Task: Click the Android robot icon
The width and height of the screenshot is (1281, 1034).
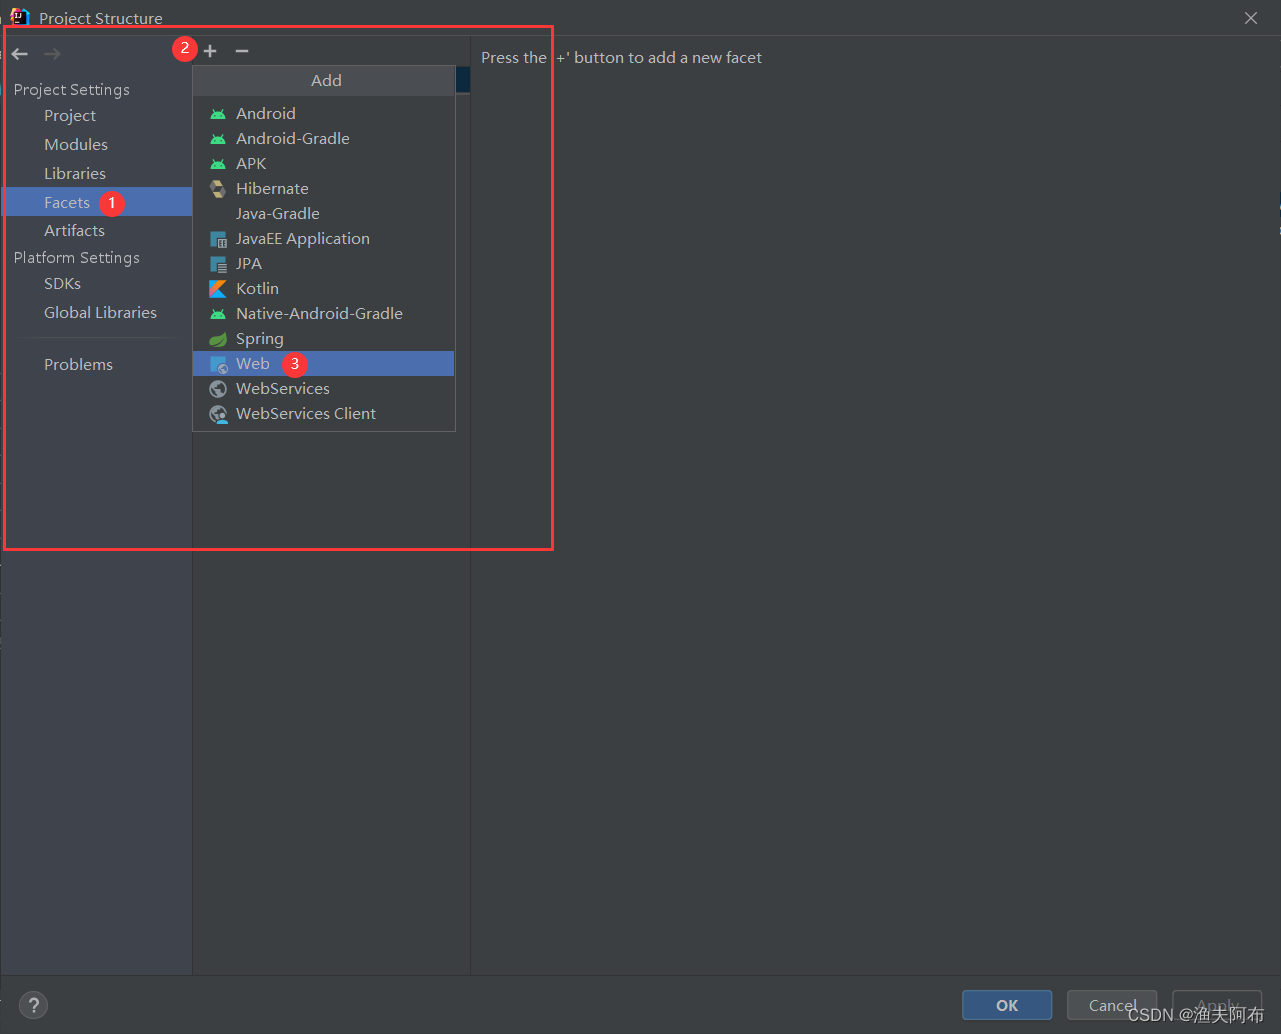Action: pyautogui.click(x=218, y=113)
